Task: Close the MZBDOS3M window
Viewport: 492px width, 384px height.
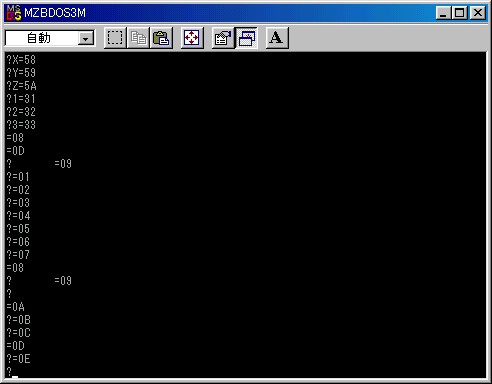Action: (x=477, y=13)
